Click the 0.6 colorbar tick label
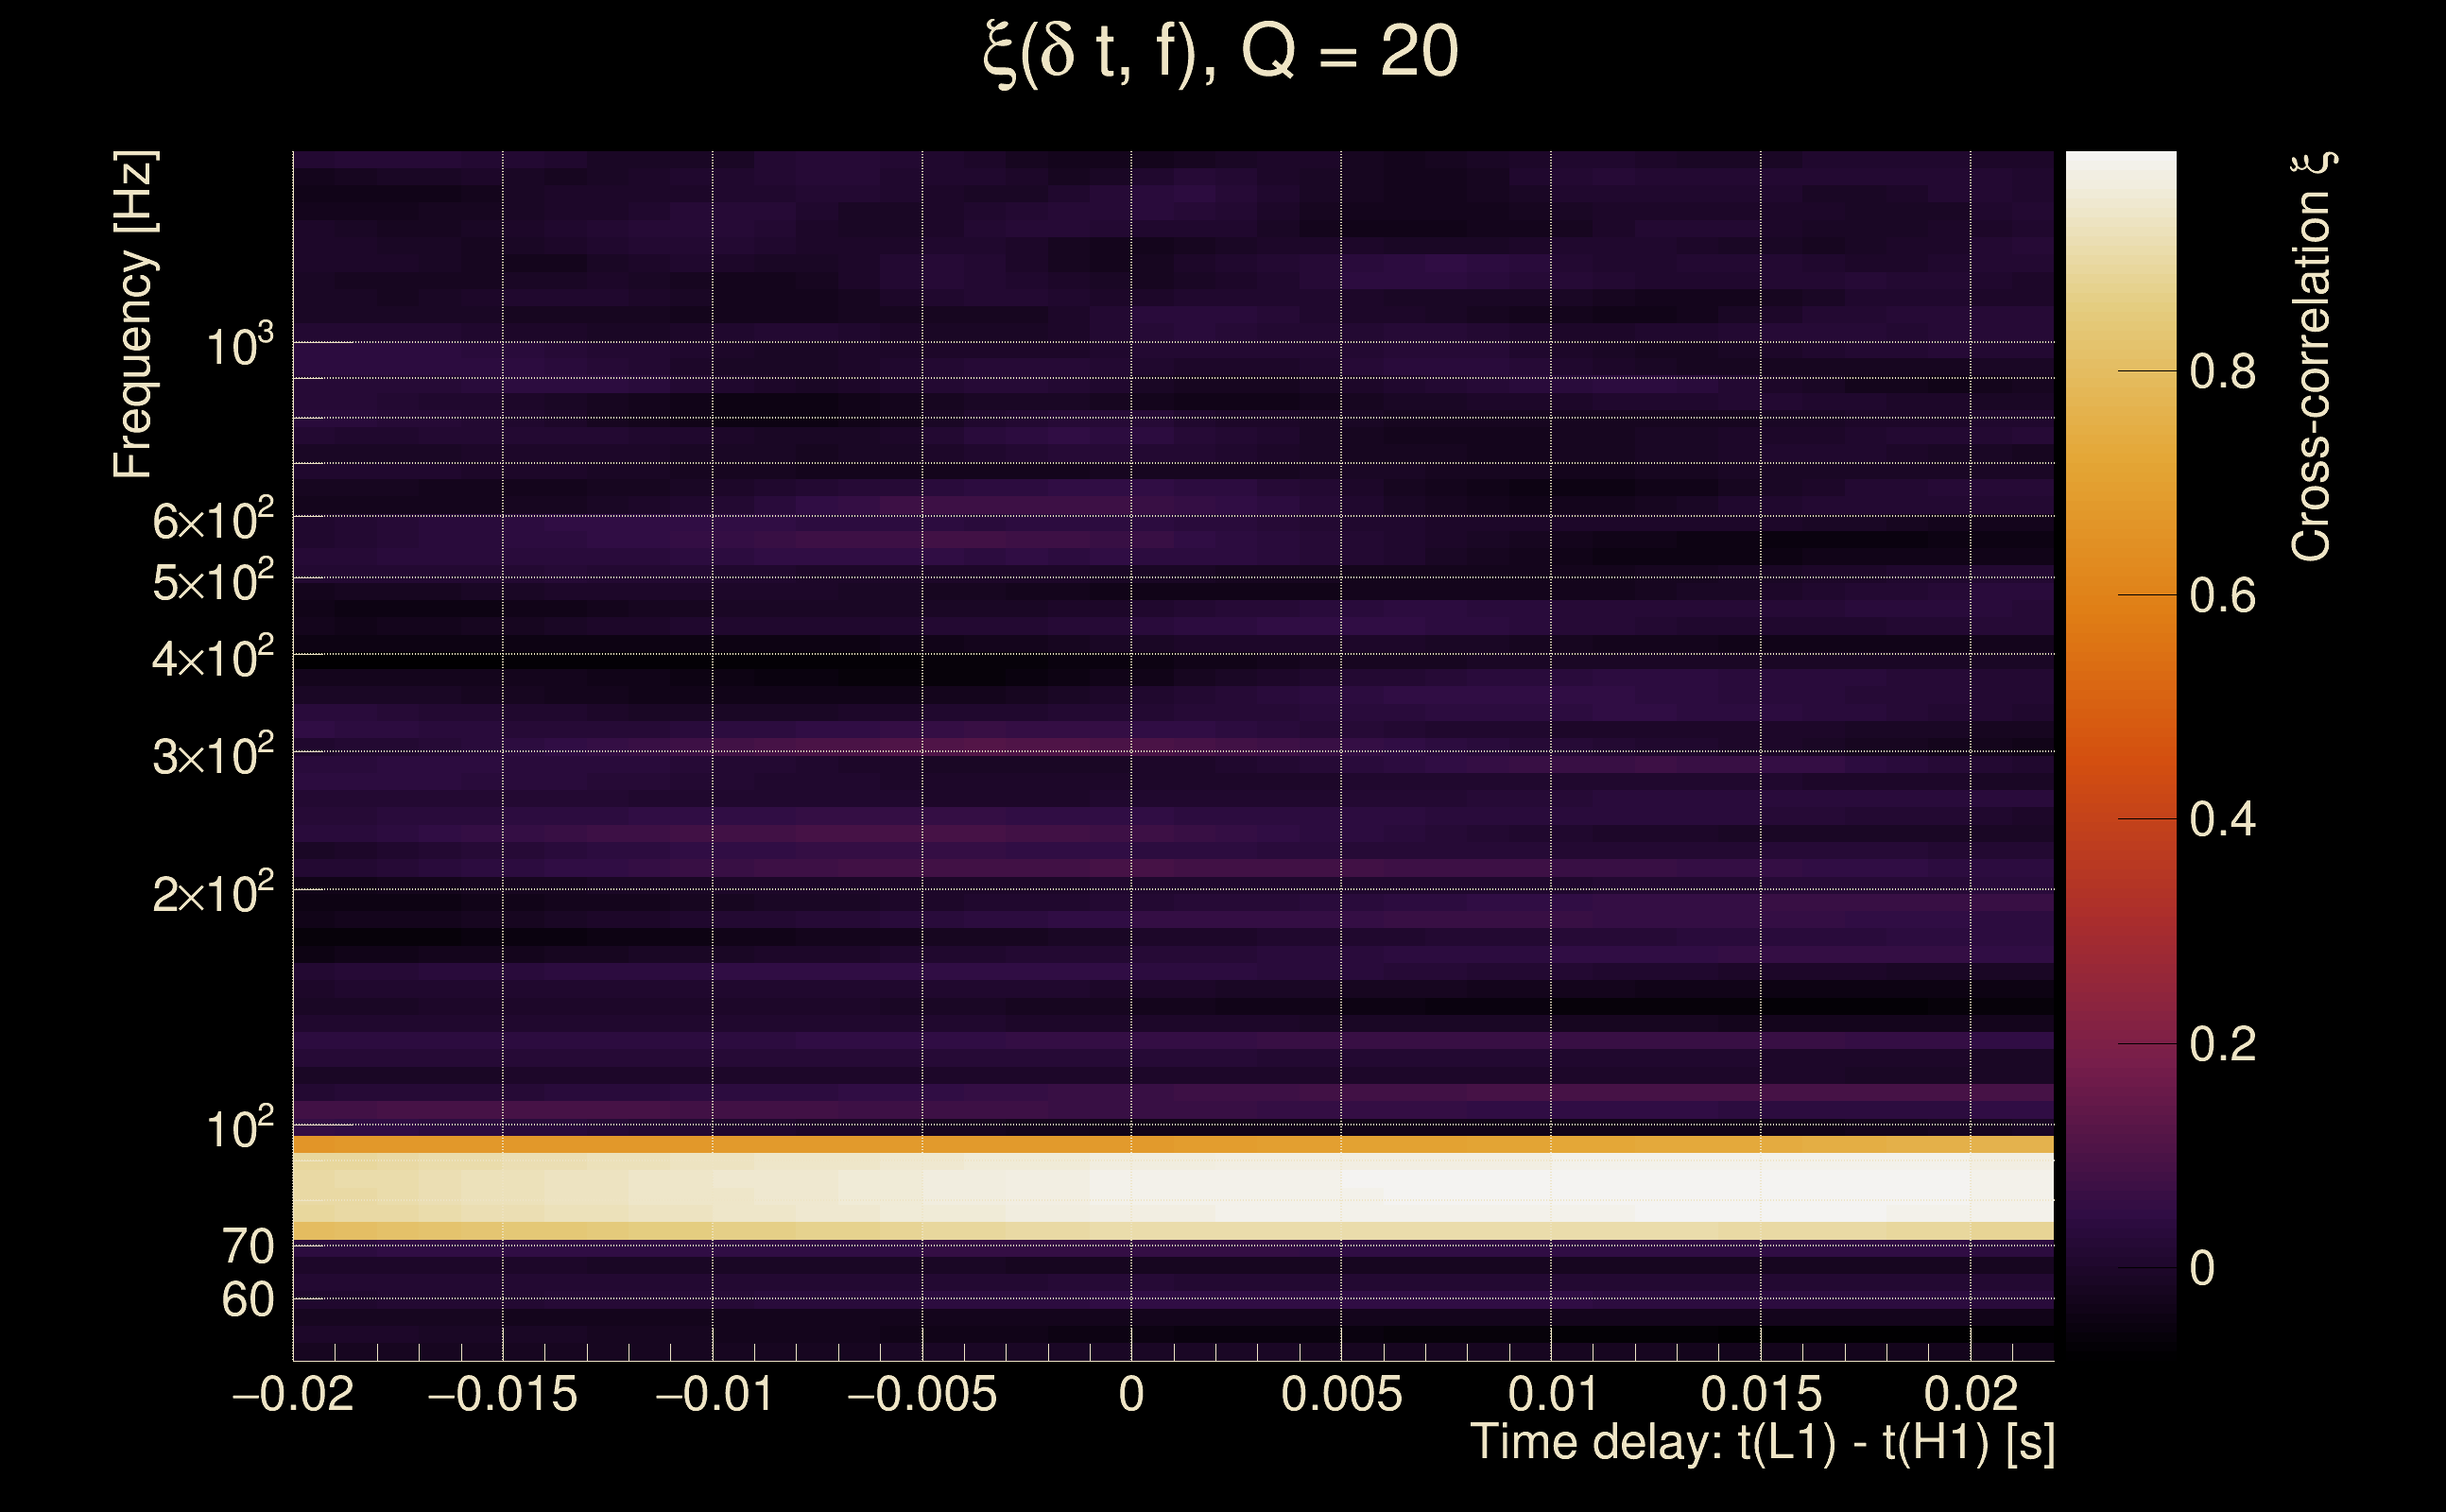Image resolution: width=2446 pixels, height=1512 pixels. (x=2222, y=596)
